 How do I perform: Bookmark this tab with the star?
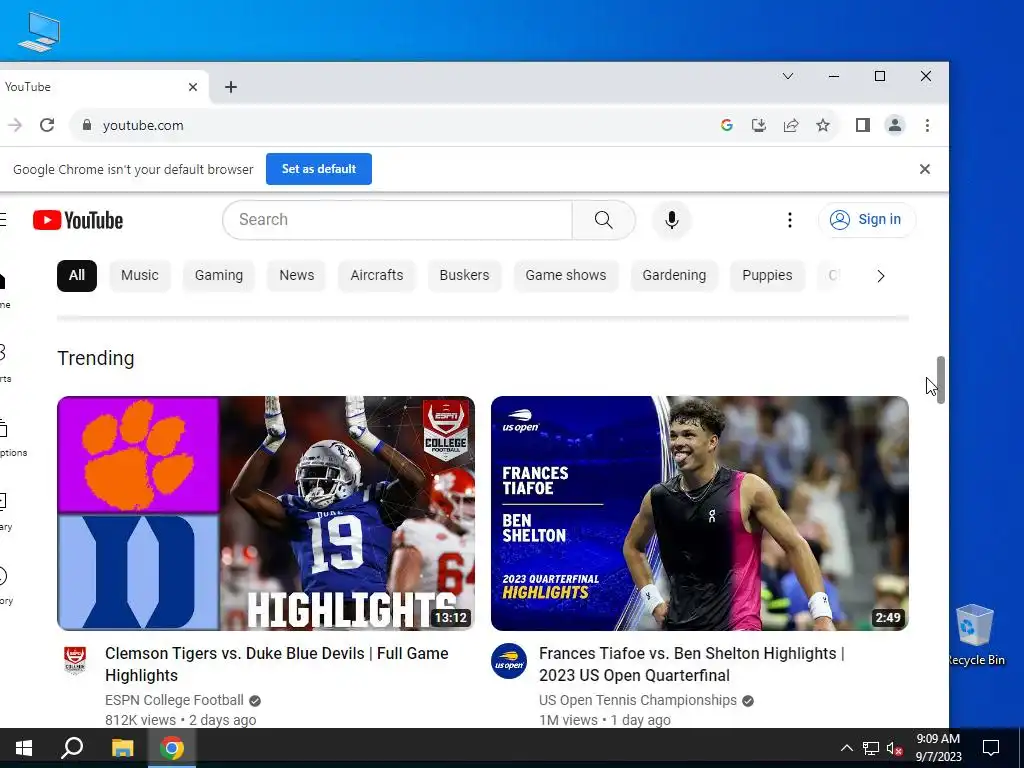823,125
